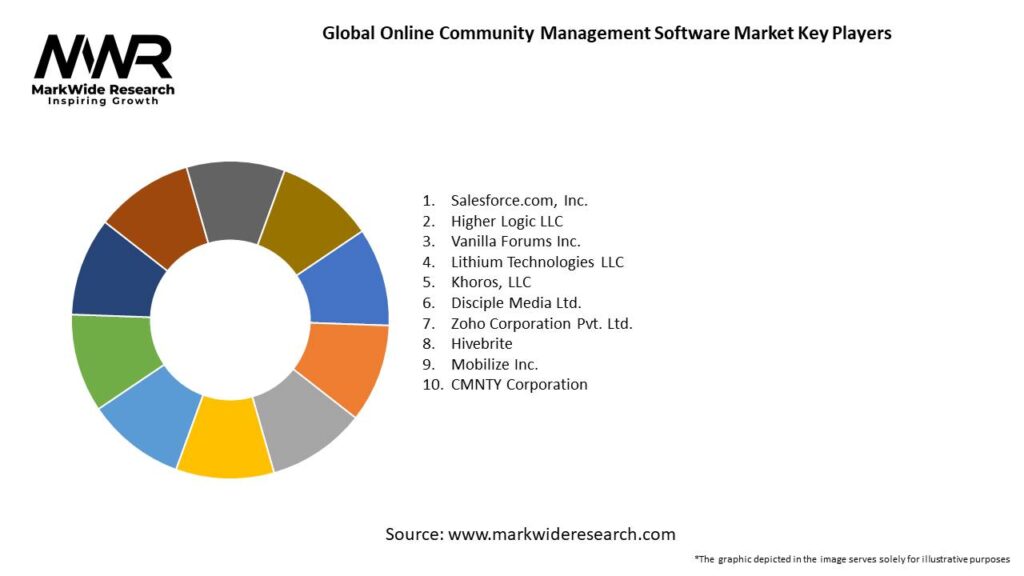The width and height of the screenshot is (1024, 576).
Task: Click the www.markwideresearch.com source text
Action: coord(562,534)
